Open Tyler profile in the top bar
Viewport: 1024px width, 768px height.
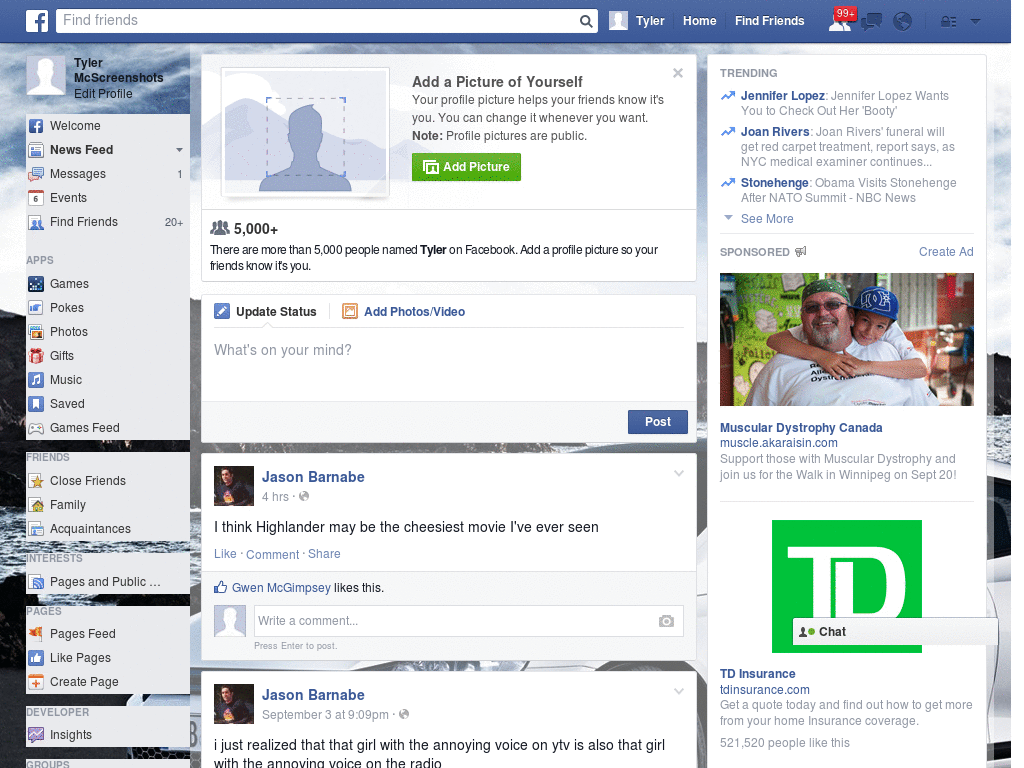pyautogui.click(x=637, y=21)
